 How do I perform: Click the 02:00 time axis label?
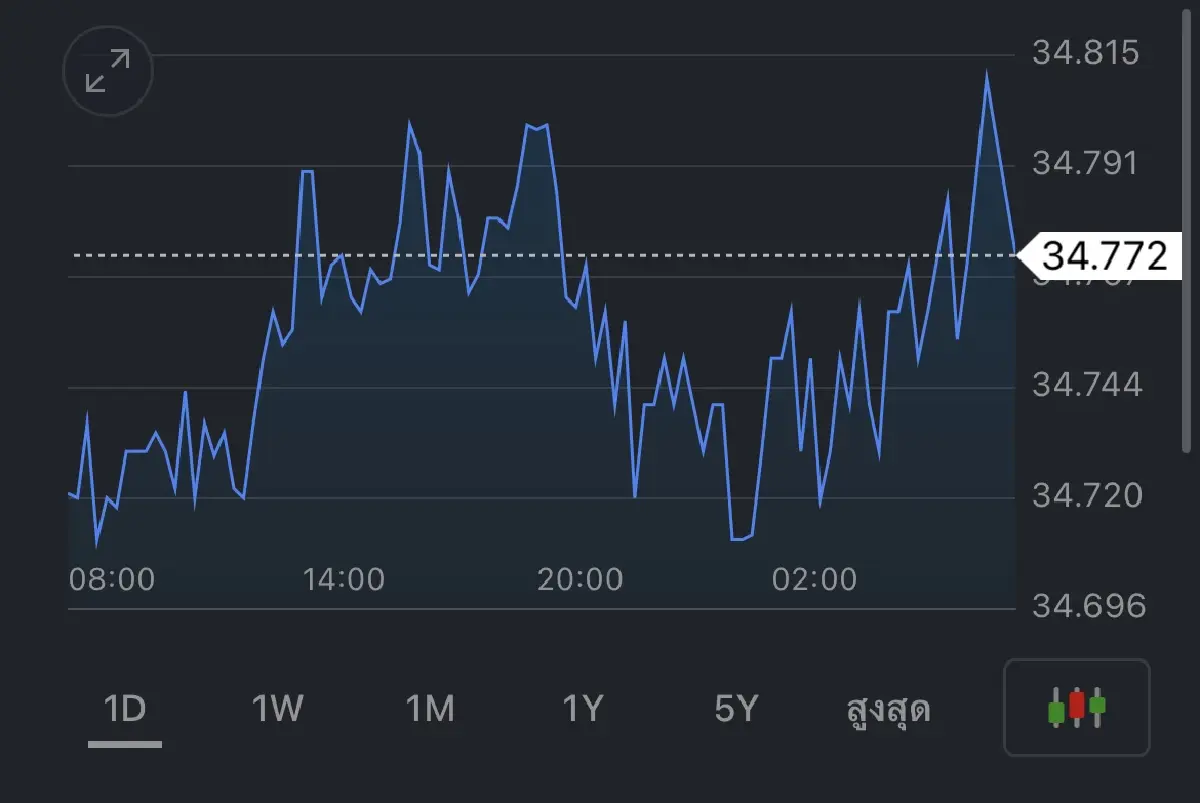pyautogui.click(x=814, y=579)
